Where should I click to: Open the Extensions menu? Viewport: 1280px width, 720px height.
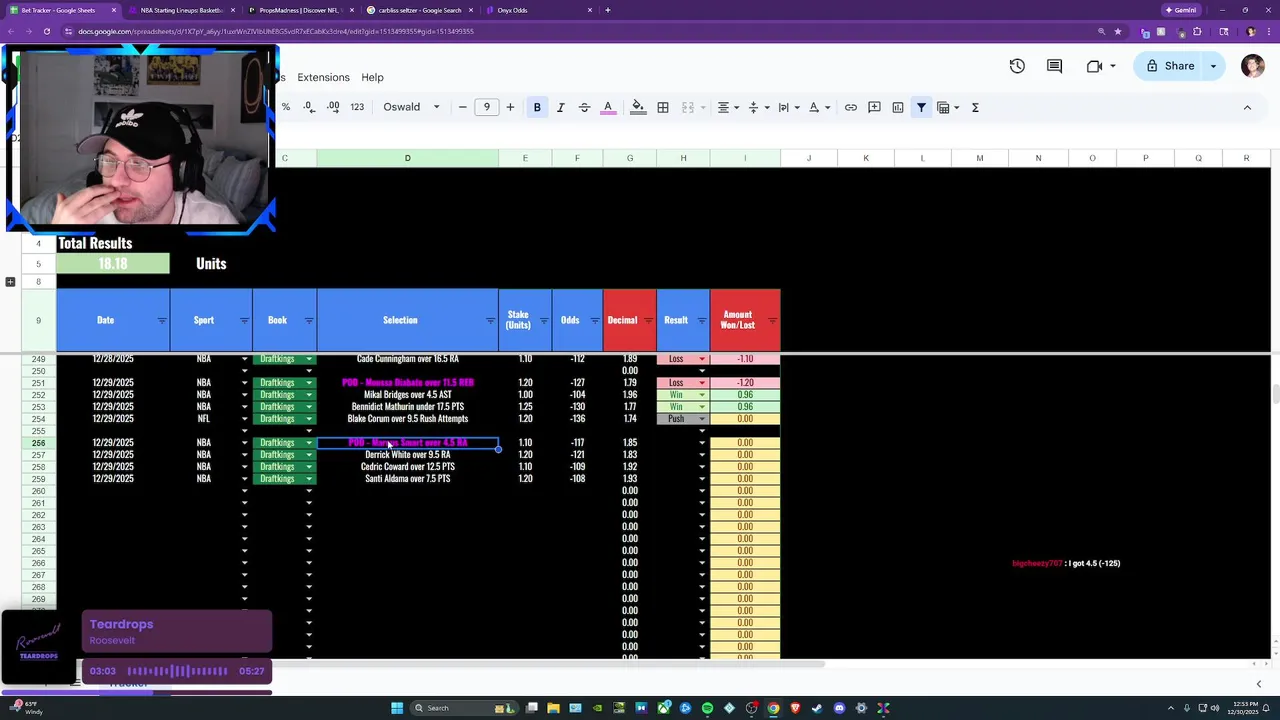pos(323,77)
